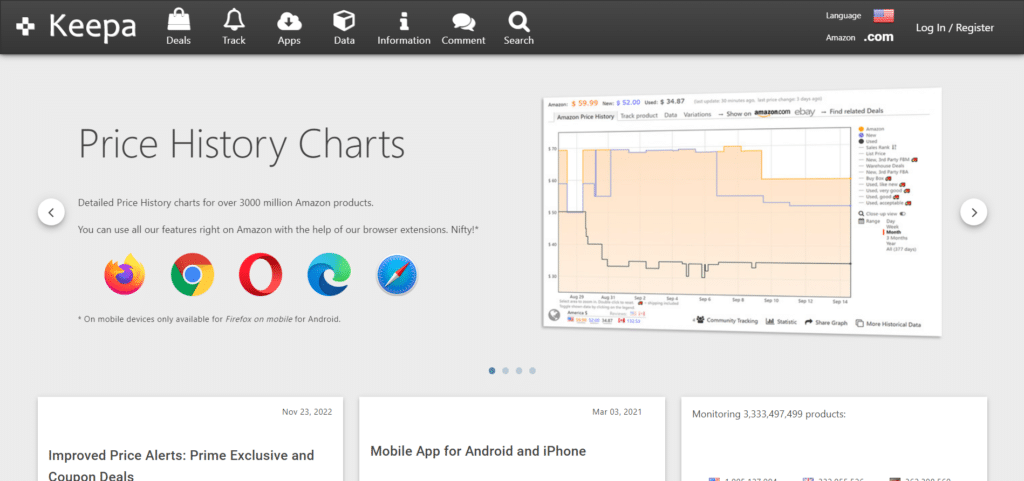Select the third carousel dot
Image resolution: width=1024 pixels, height=481 pixels.
(x=519, y=371)
